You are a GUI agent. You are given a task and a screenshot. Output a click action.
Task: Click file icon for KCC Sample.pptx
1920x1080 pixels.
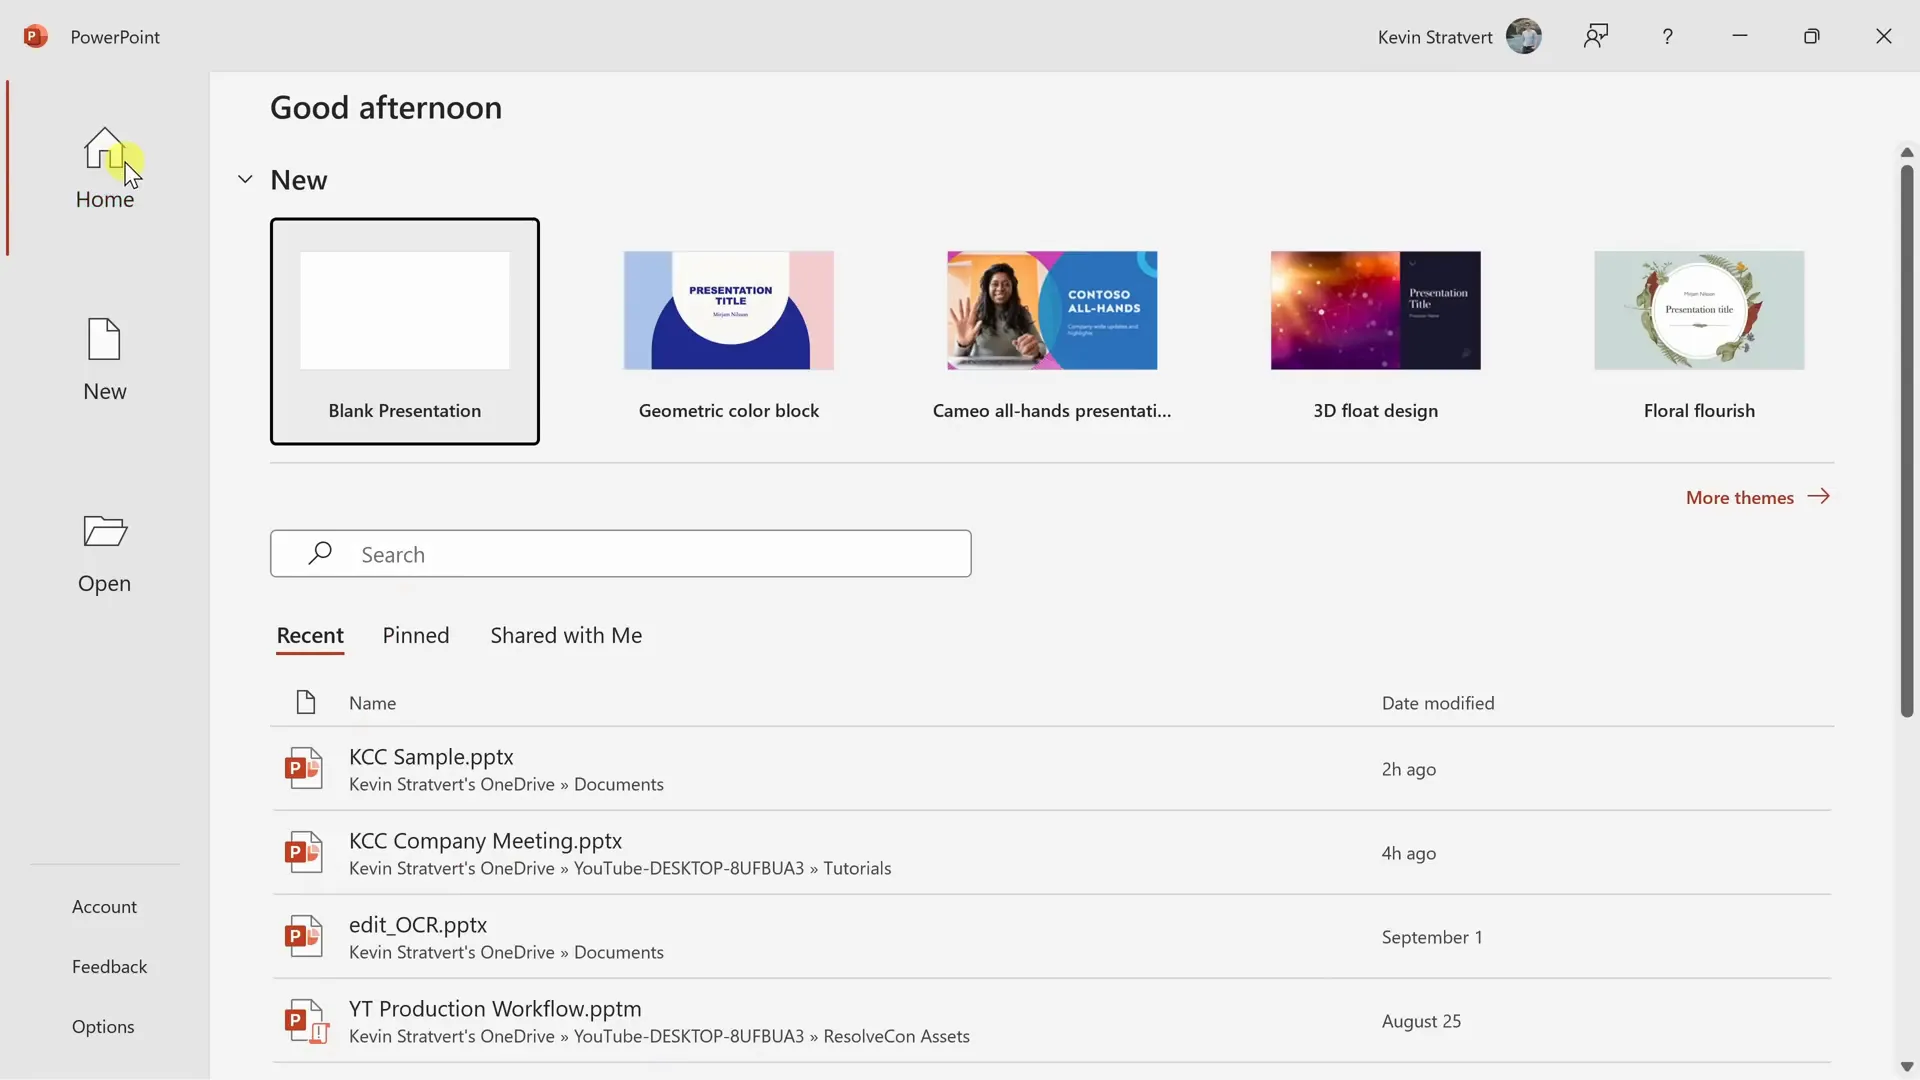[303, 768]
